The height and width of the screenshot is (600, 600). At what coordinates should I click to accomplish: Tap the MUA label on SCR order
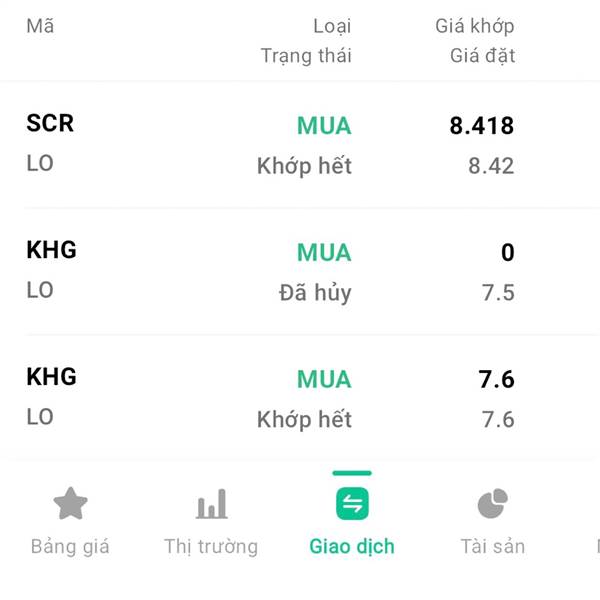click(324, 126)
